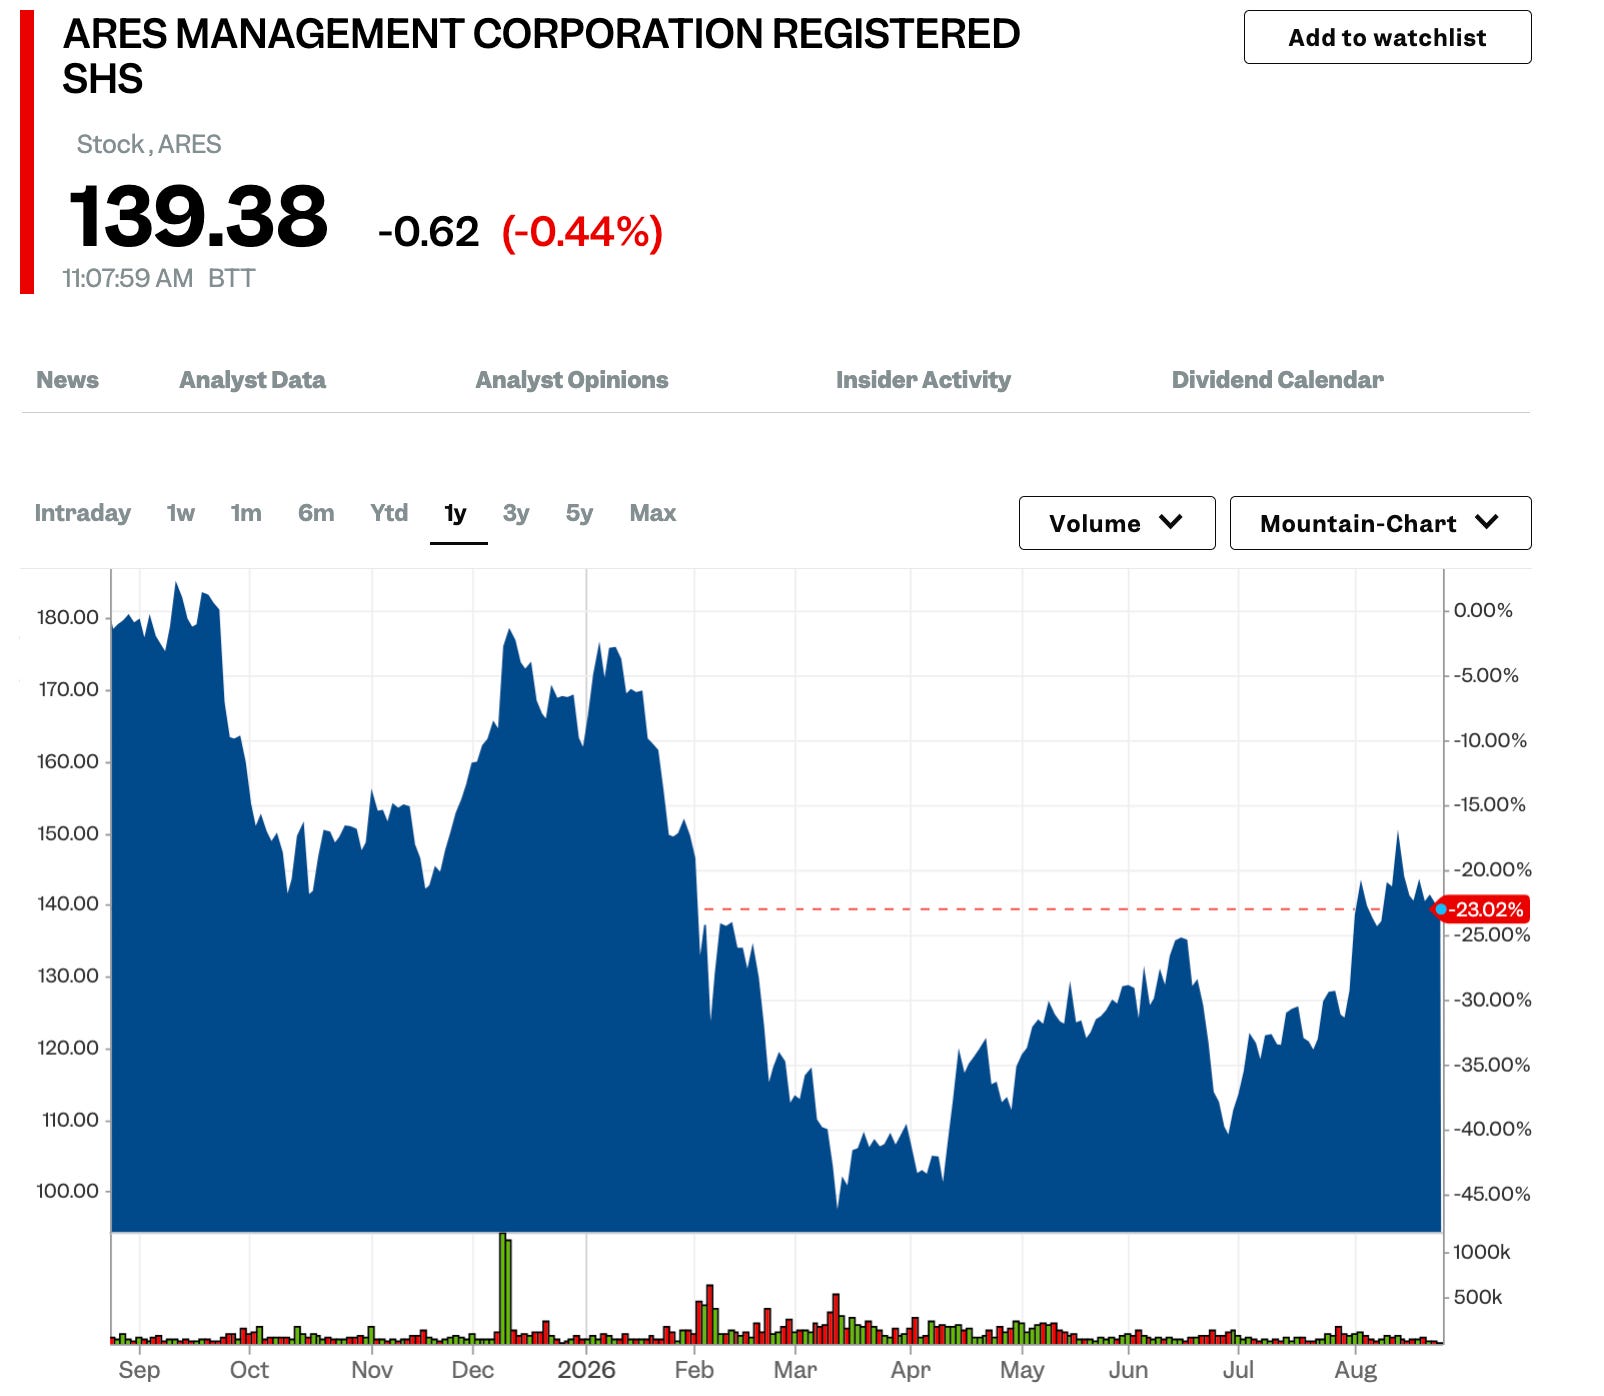The image size is (1604, 1396).
Task: Expand the Volume dropdown
Action: tap(1117, 523)
